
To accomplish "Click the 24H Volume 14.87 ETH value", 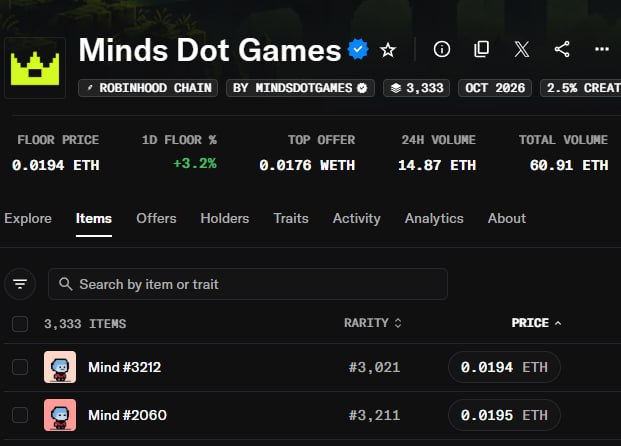I will point(437,165).
